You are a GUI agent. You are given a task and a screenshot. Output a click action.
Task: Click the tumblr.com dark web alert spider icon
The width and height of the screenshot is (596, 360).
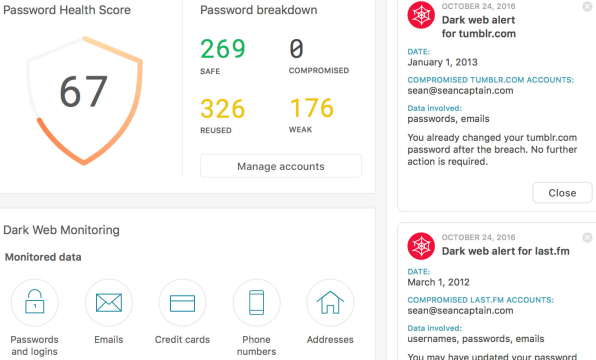point(421,15)
